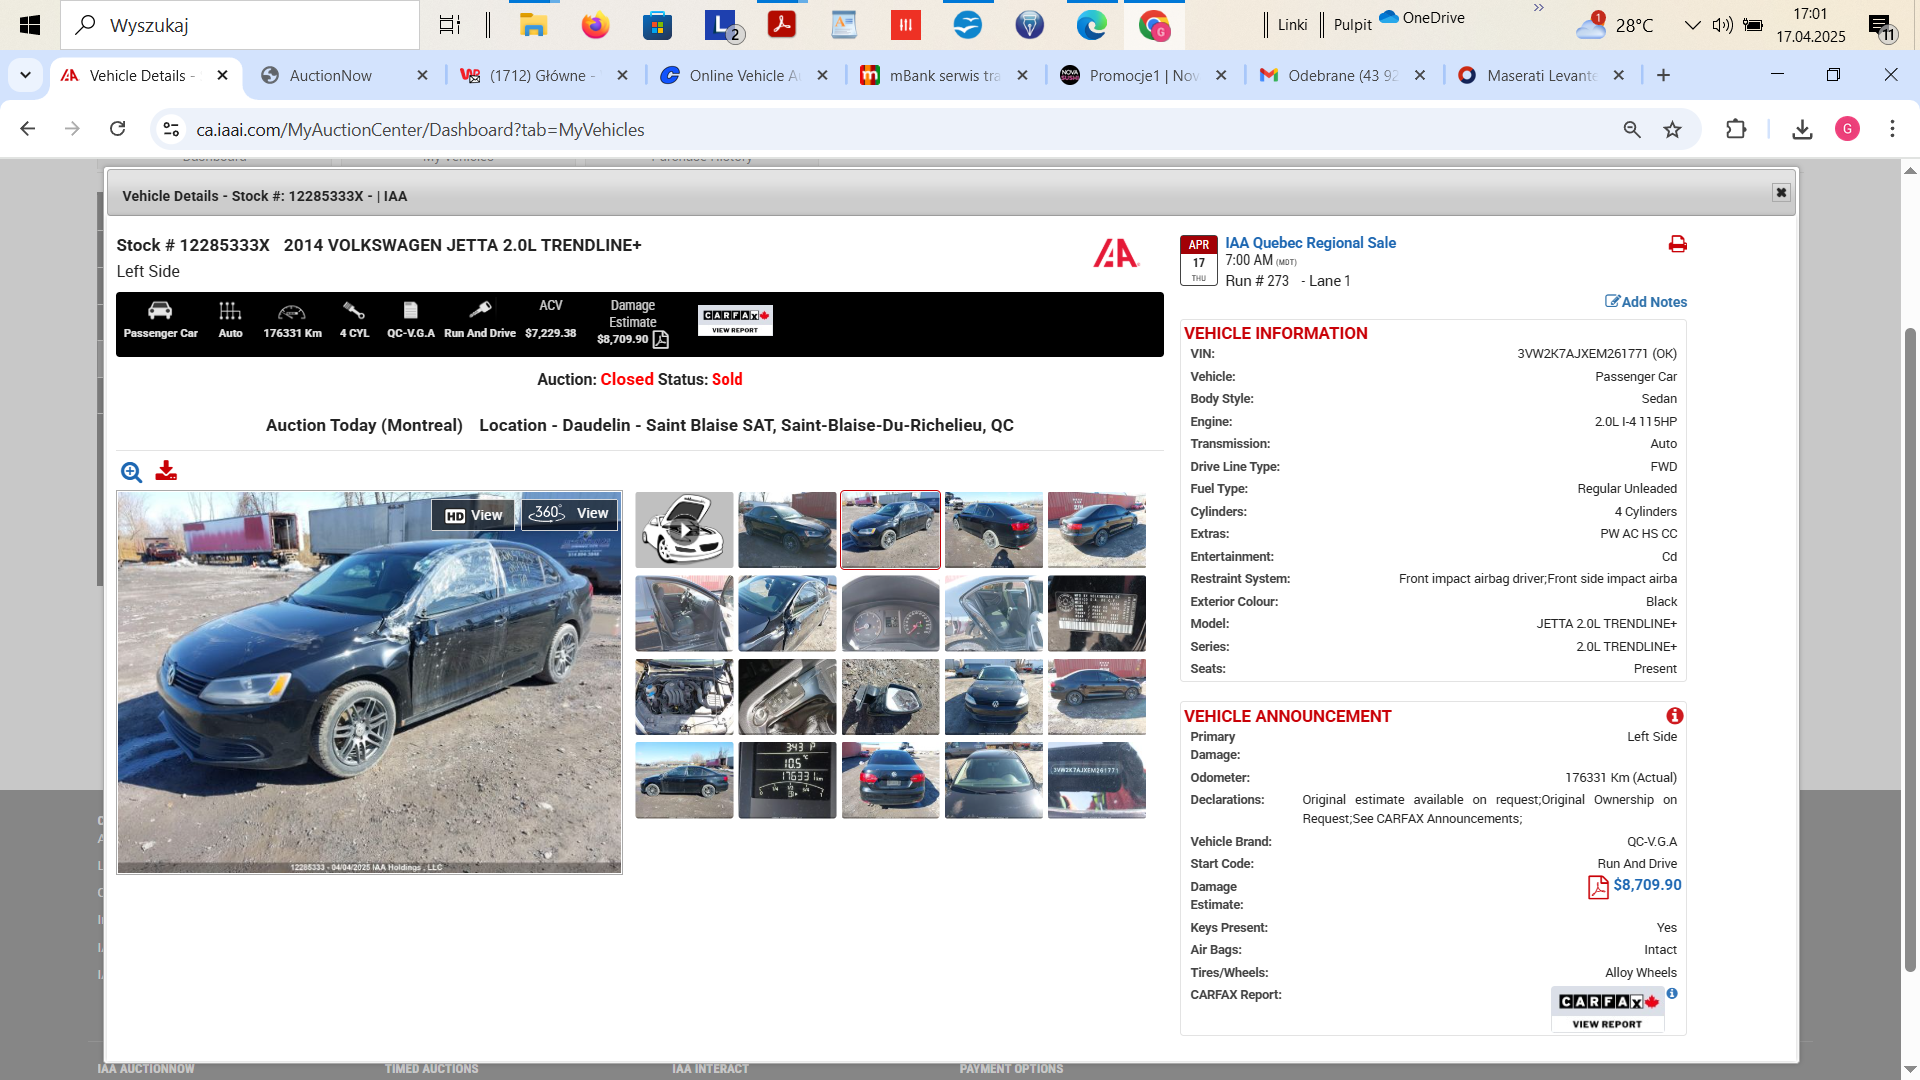
Task: Click the IAA logo in the dialog header
Action: tap(1116, 253)
